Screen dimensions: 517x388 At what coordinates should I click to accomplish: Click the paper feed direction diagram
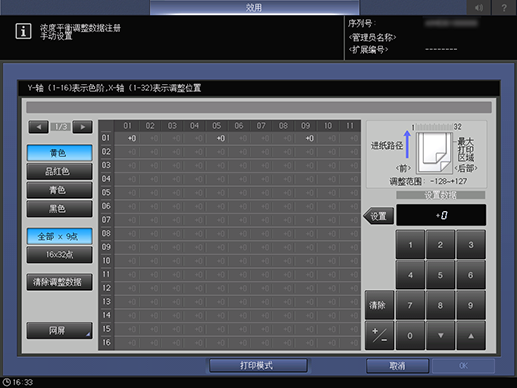(x=434, y=152)
